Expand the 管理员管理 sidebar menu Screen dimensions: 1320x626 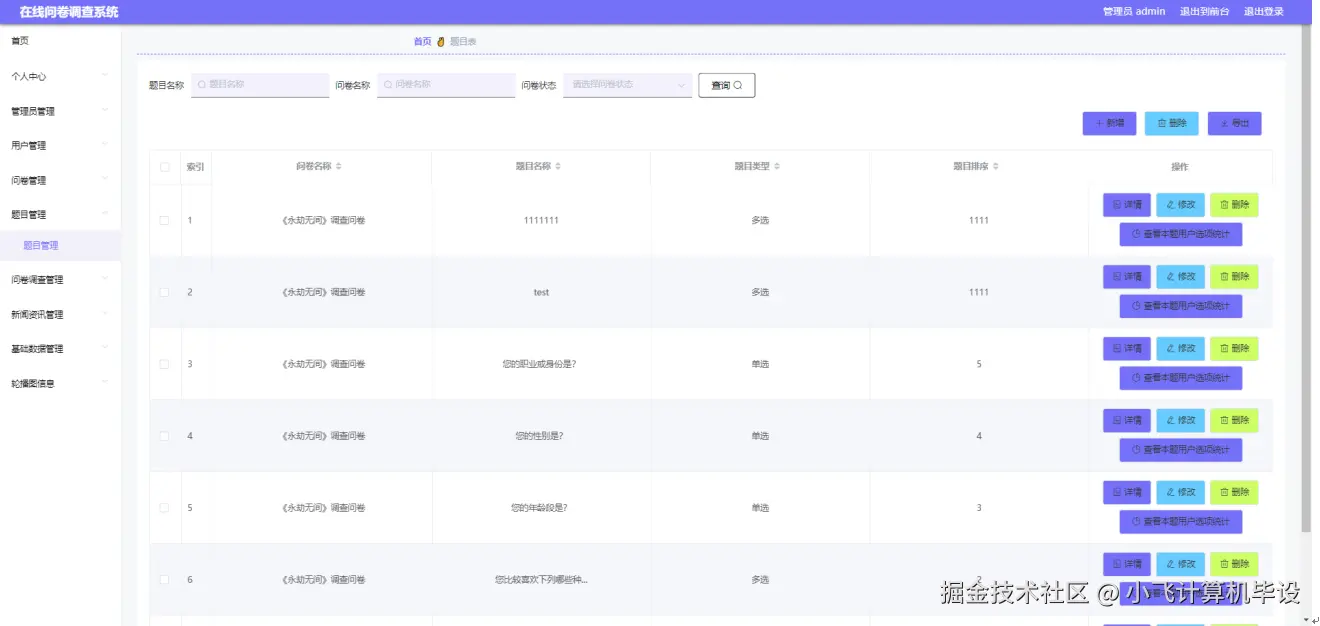60,111
